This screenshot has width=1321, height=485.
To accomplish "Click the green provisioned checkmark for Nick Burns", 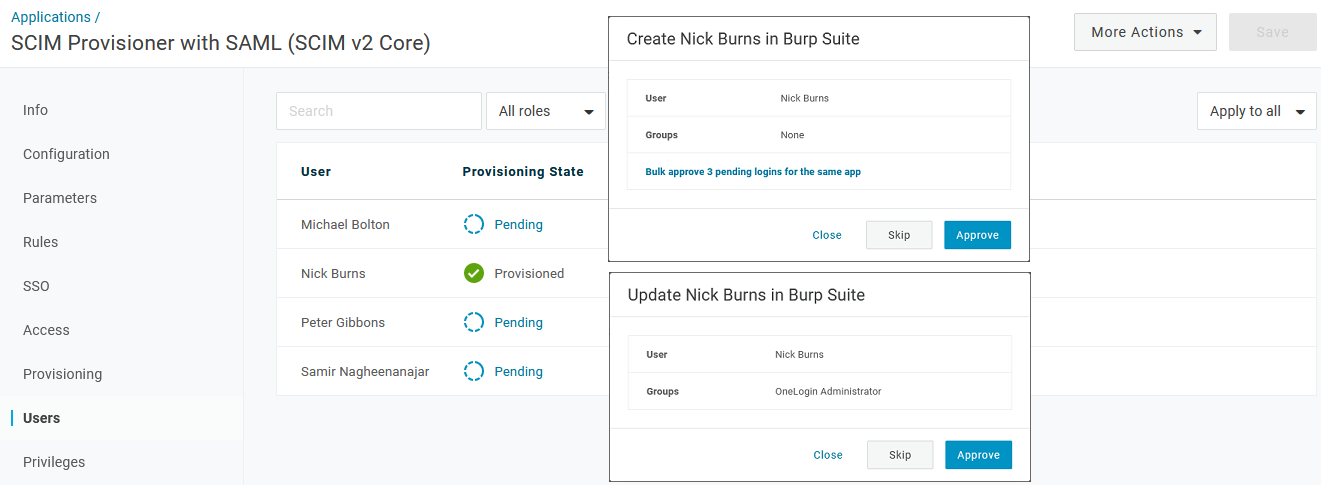I will click(474, 273).
